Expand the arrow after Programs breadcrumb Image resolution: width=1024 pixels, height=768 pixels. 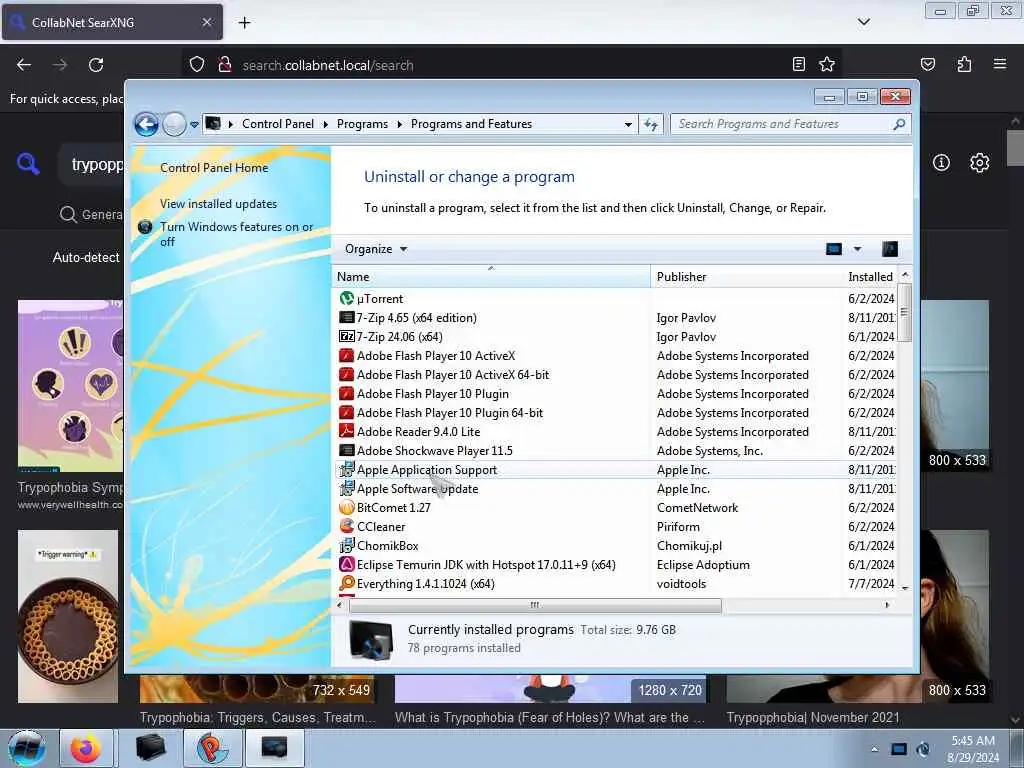[x=399, y=124]
